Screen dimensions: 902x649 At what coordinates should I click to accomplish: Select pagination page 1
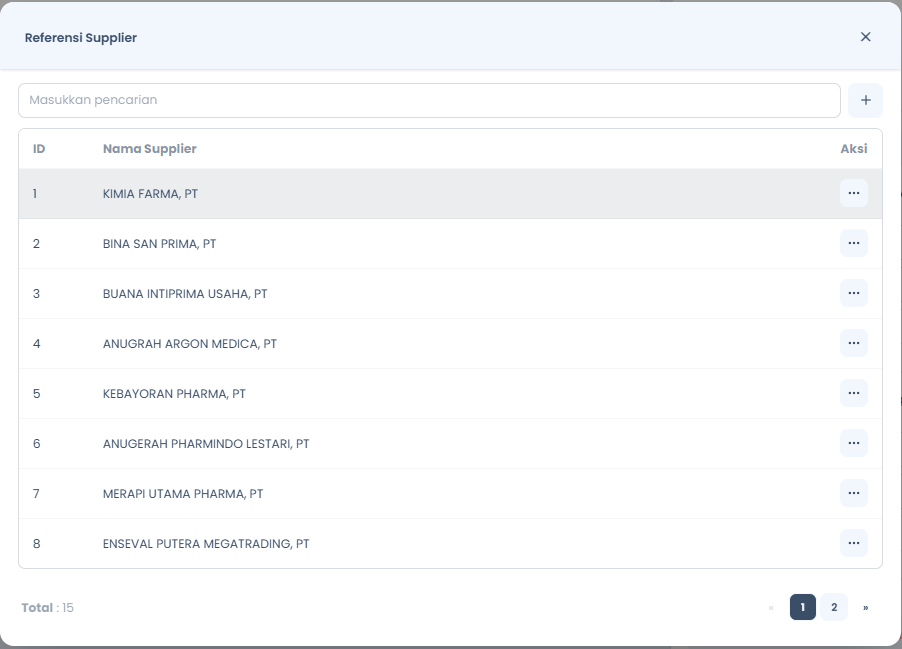[x=802, y=607]
